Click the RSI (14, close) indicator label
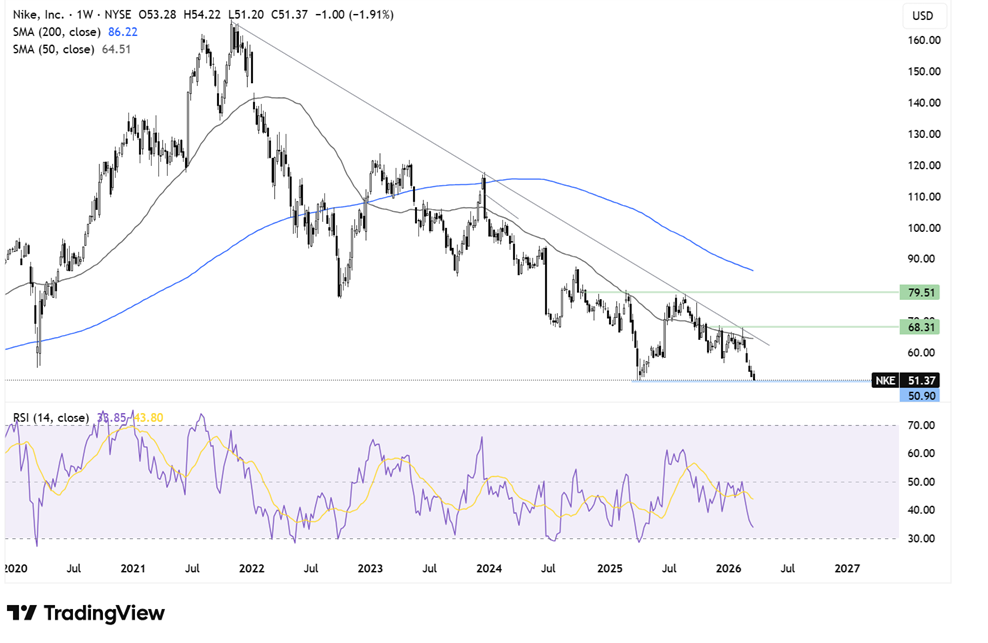This screenshot has height=643, width=988. pos(51,417)
